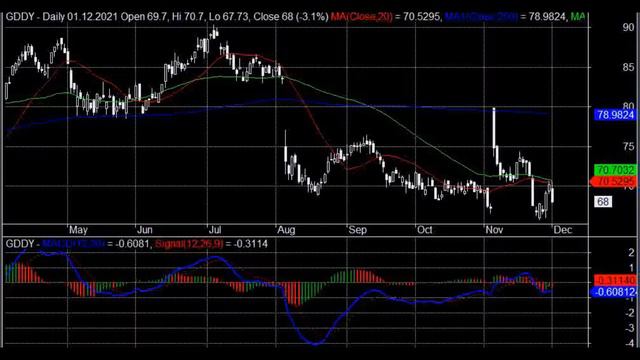
Task: Click the white 68 last-price tag
Action: (x=603, y=202)
